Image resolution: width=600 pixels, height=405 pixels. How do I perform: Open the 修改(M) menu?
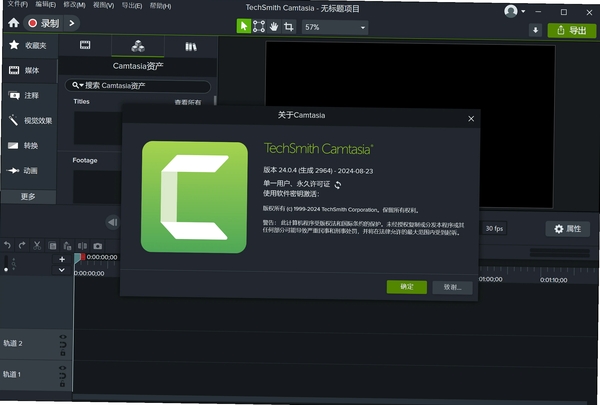pos(74,5)
